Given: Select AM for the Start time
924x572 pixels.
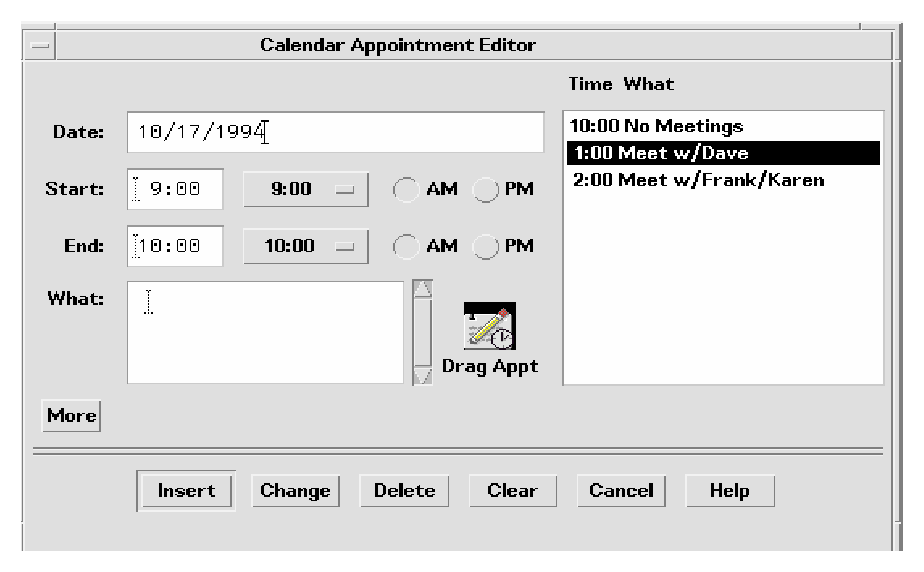Looking at the screenshot, I should tap(407, 190).
